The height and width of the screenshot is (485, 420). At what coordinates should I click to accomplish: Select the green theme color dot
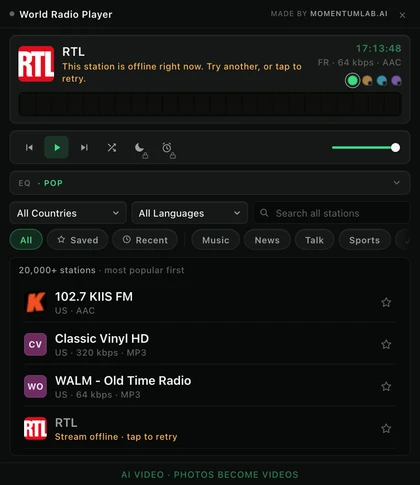(352, 81)
